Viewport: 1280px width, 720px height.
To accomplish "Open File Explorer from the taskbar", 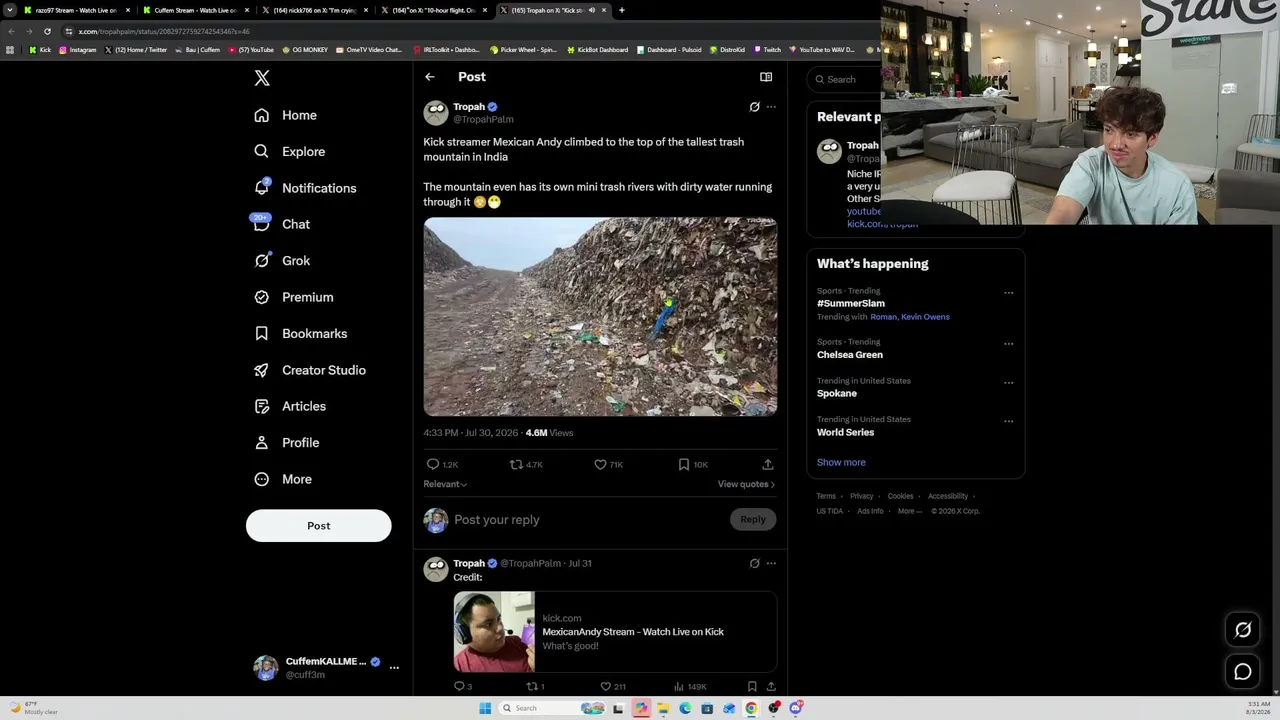I will 663,709.
